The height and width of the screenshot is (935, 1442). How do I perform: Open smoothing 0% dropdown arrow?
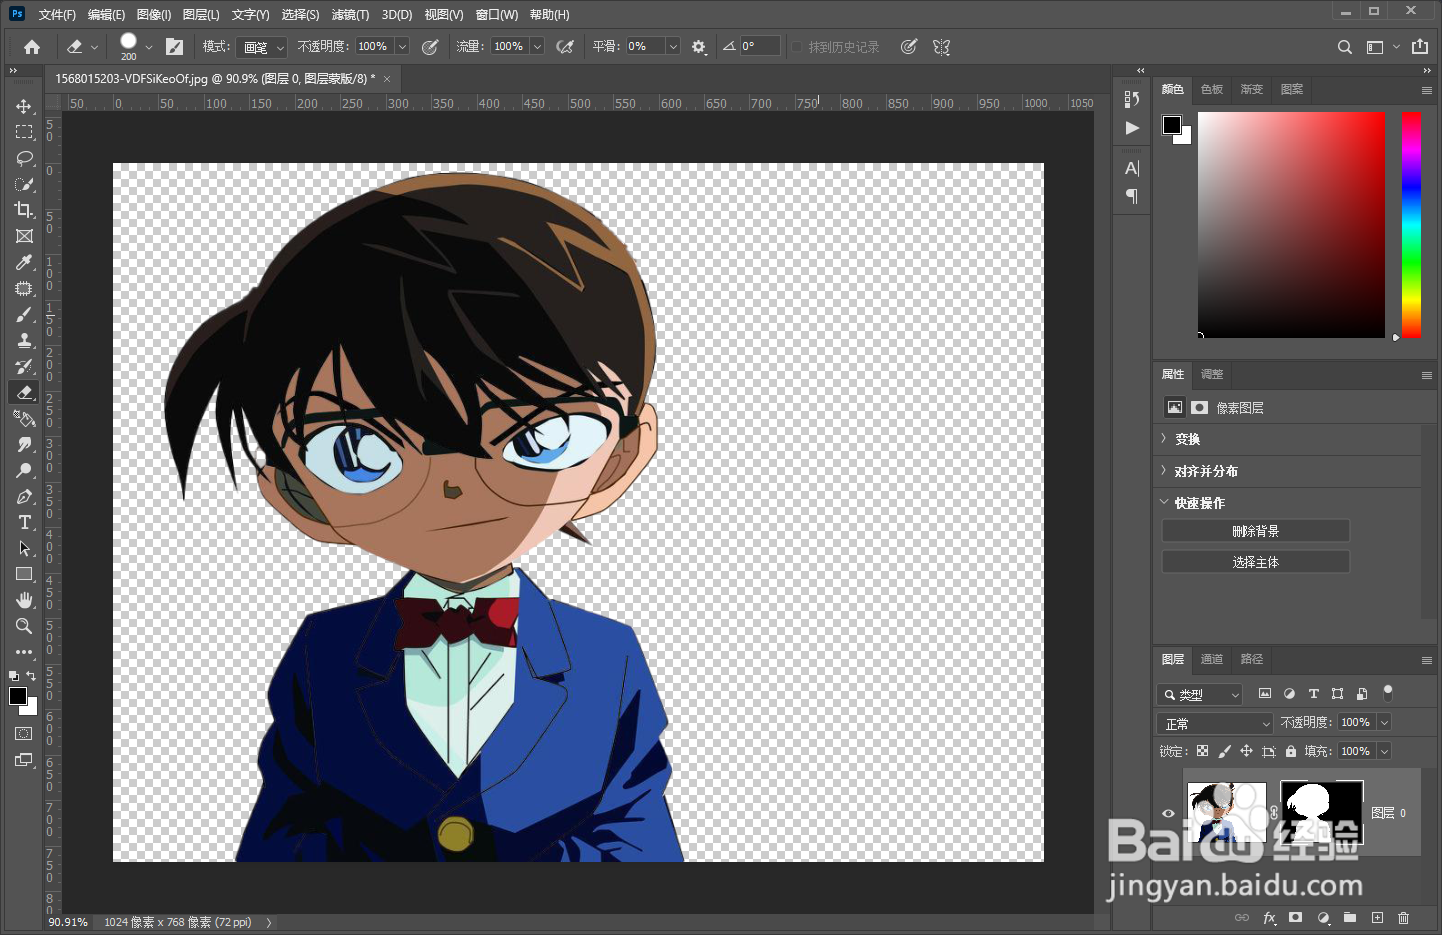tap(673, 46)
